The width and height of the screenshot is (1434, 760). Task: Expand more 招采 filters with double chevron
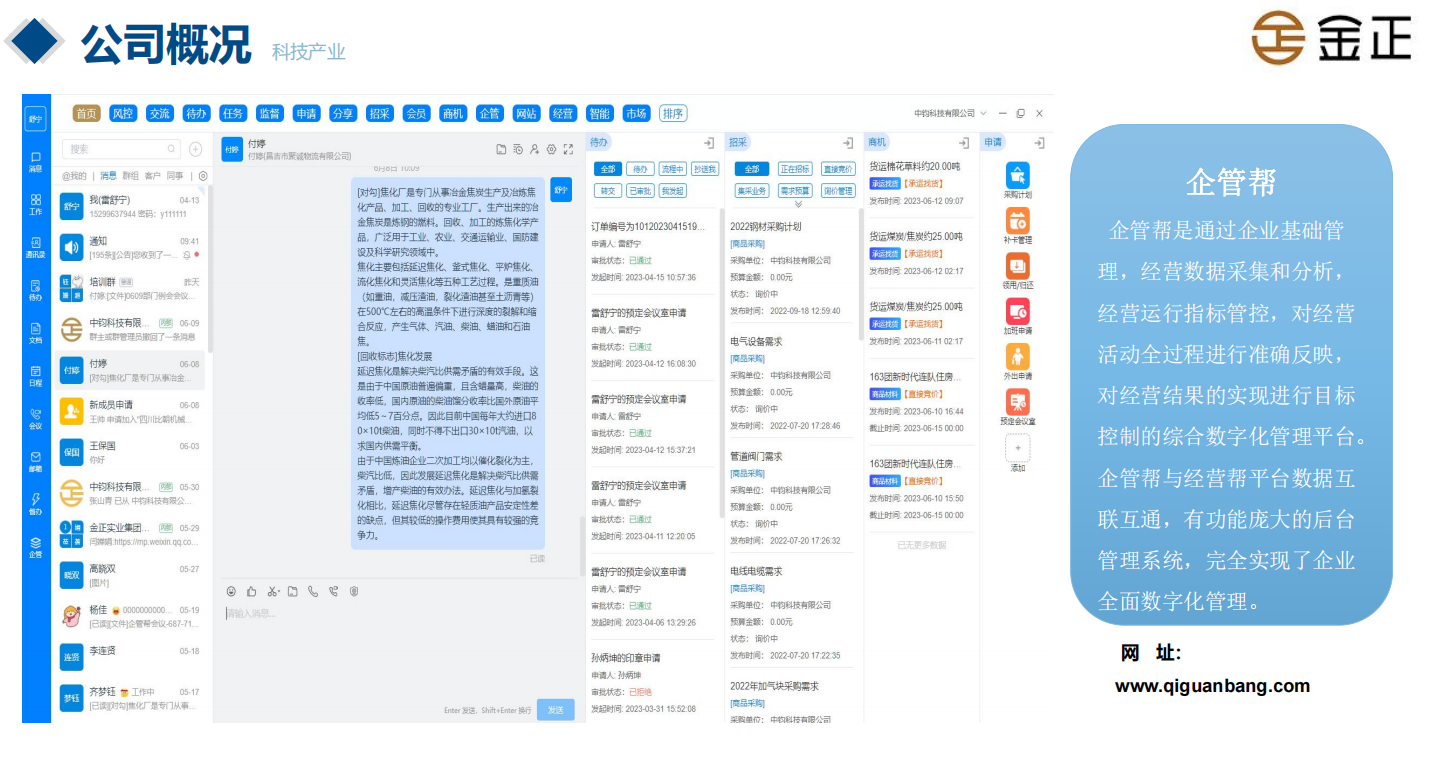coord(797,204)
